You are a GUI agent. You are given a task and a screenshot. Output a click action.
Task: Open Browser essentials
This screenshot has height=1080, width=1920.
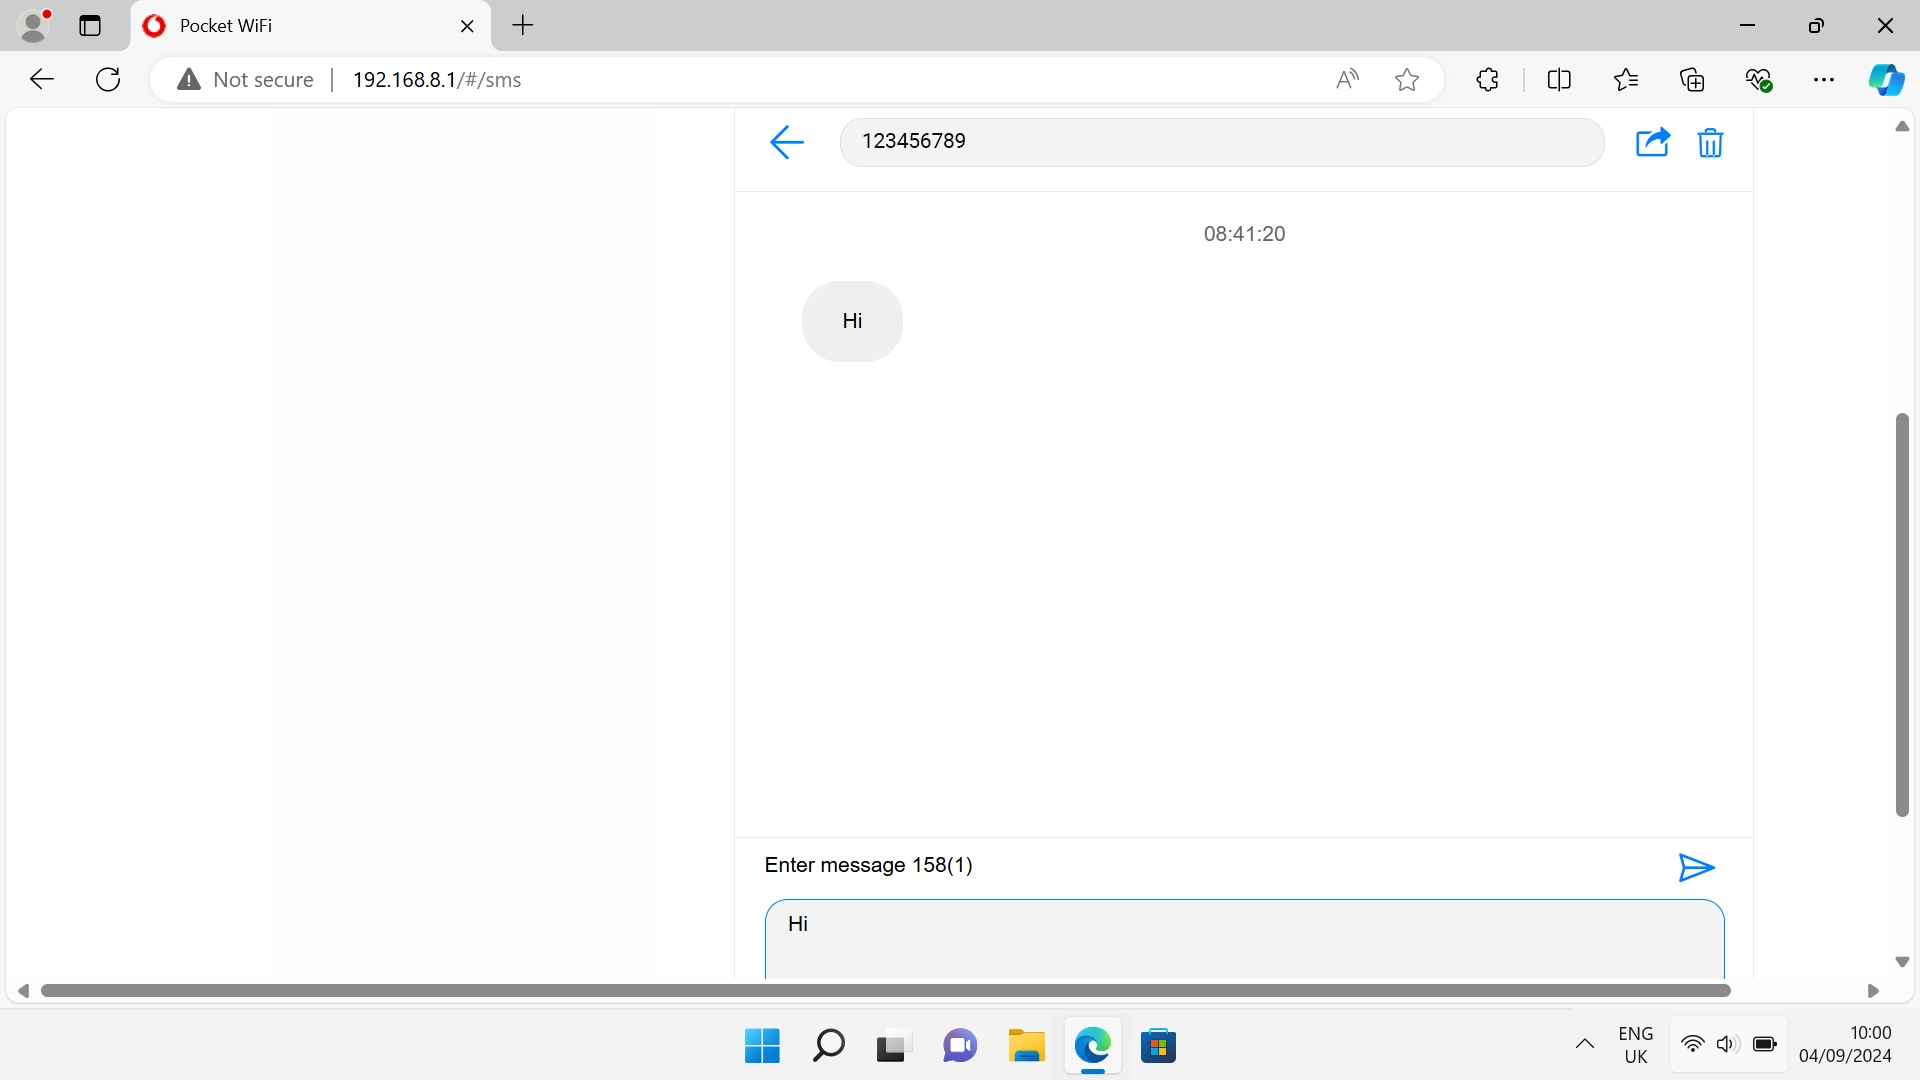pyautogui.click(x=1760, y=79)
